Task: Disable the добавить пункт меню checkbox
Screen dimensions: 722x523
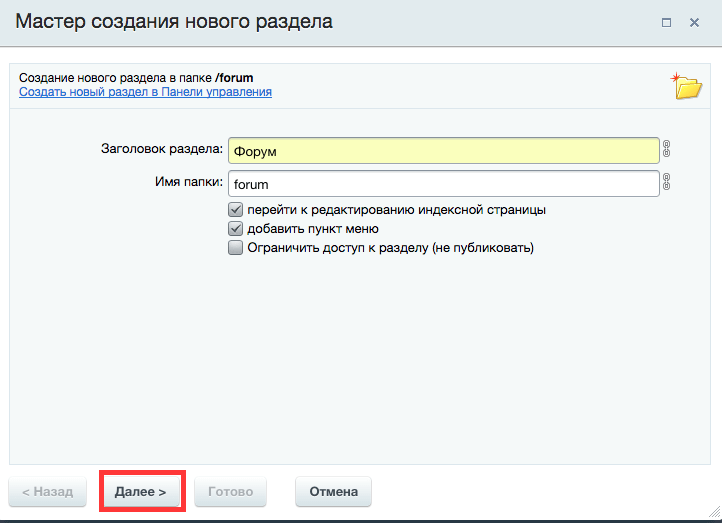Action: click(236, 229)
